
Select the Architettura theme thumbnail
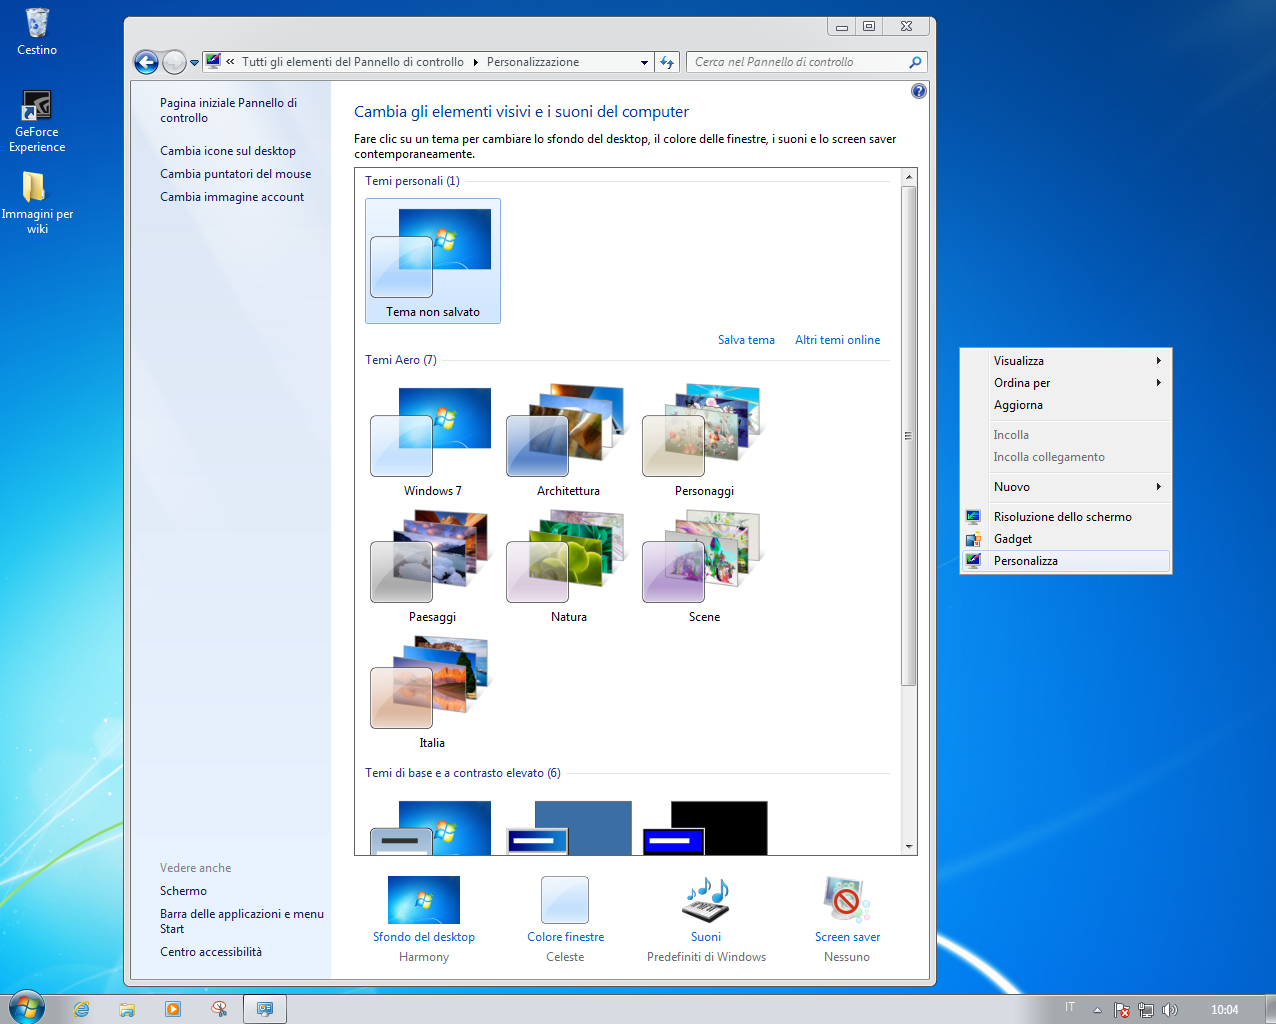tap(568, 432)
